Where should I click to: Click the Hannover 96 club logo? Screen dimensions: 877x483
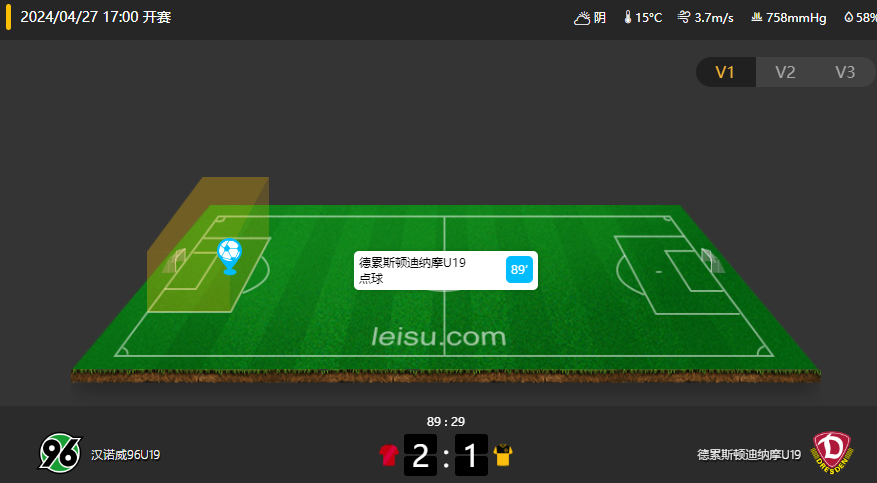pos(60,453)
